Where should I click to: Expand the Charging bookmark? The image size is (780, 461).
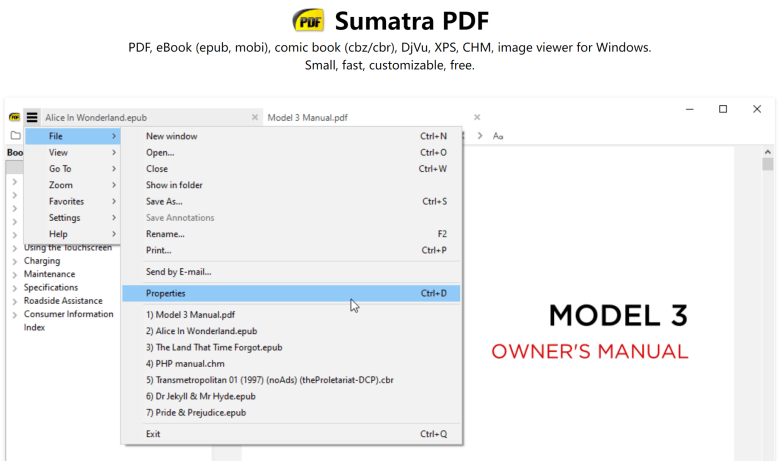(15, 262)
